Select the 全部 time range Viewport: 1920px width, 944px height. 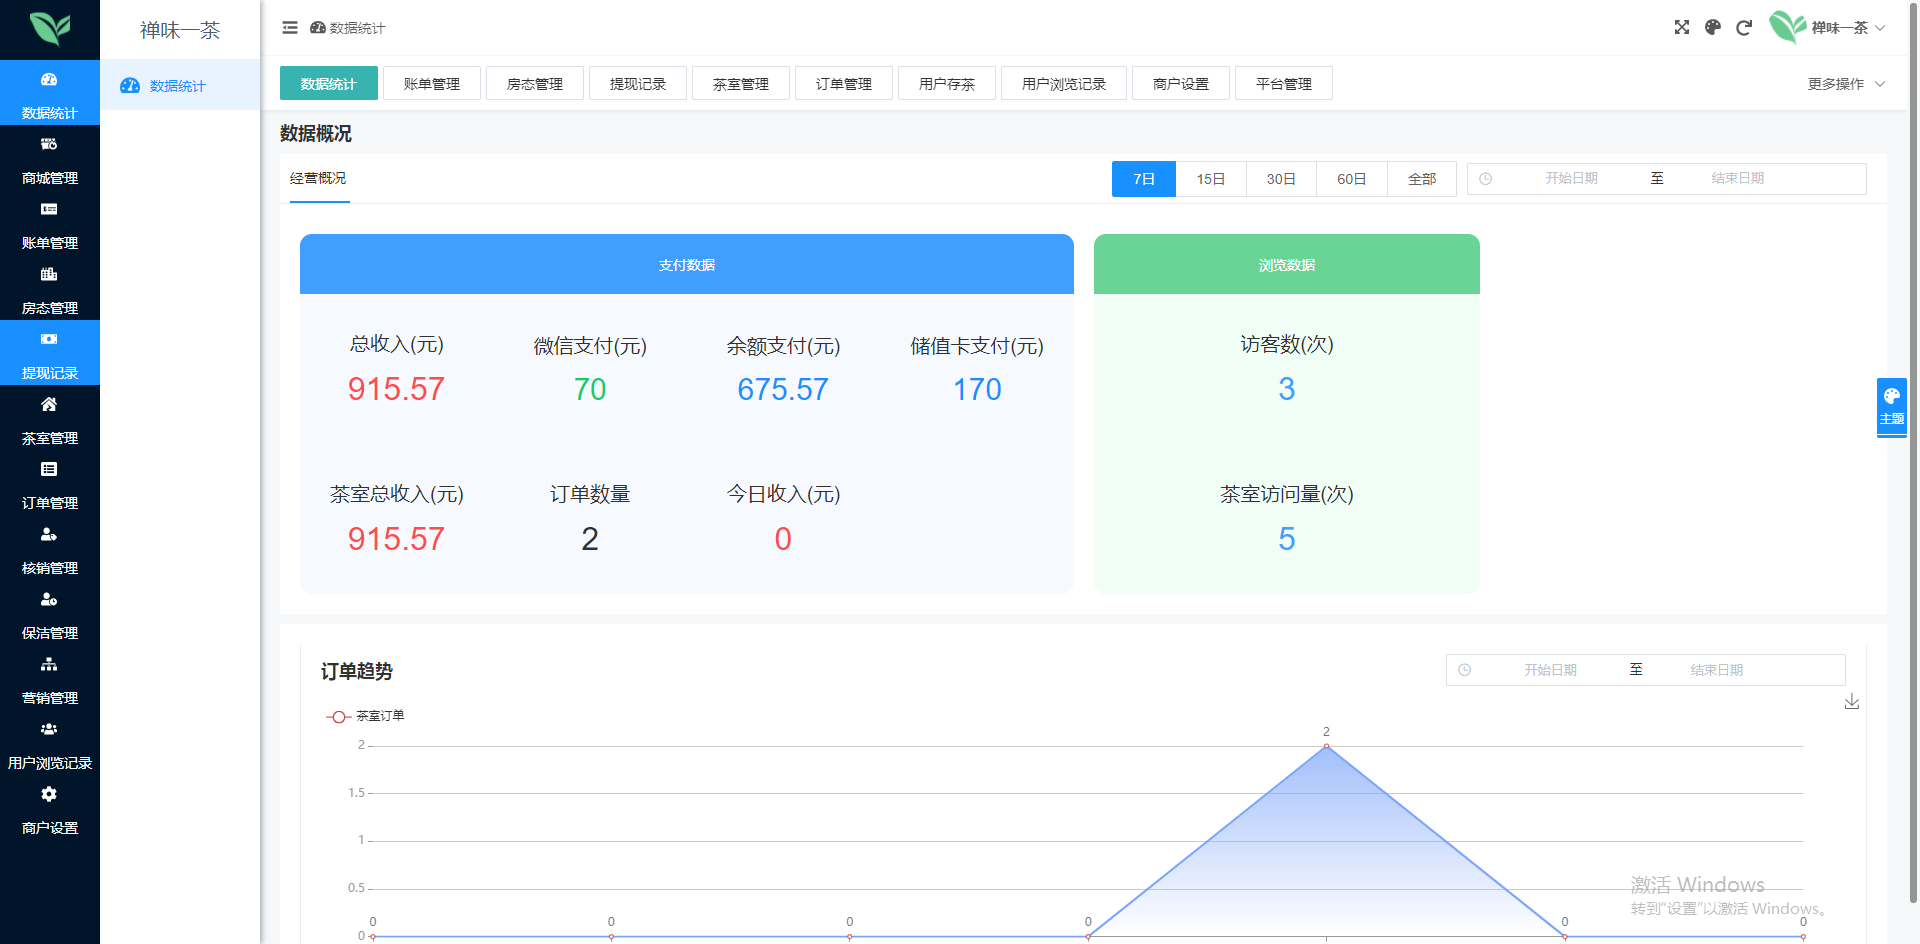(x=1421, y=179)
